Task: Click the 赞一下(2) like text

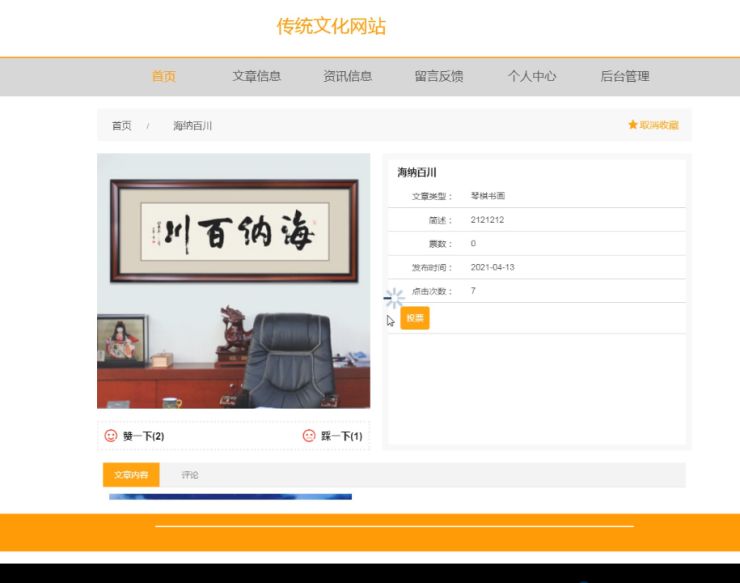Action: [x=143, y=436]
